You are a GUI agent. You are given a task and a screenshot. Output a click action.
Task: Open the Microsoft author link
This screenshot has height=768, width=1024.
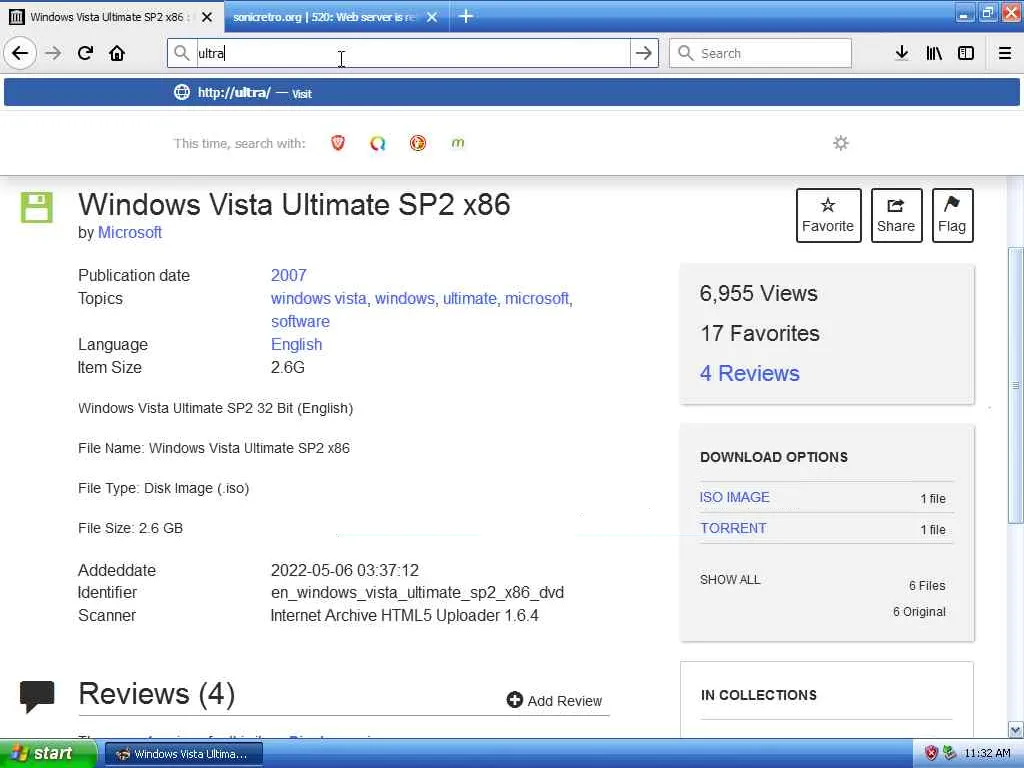(x=130, y=232)
